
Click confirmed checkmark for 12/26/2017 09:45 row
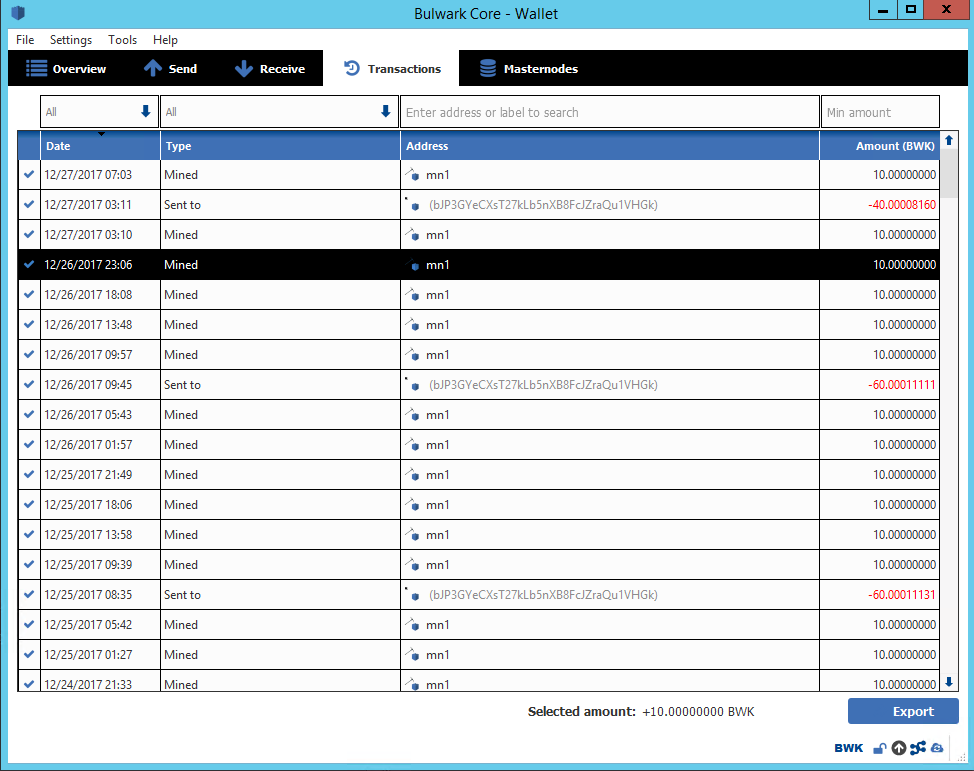(29, 385)
